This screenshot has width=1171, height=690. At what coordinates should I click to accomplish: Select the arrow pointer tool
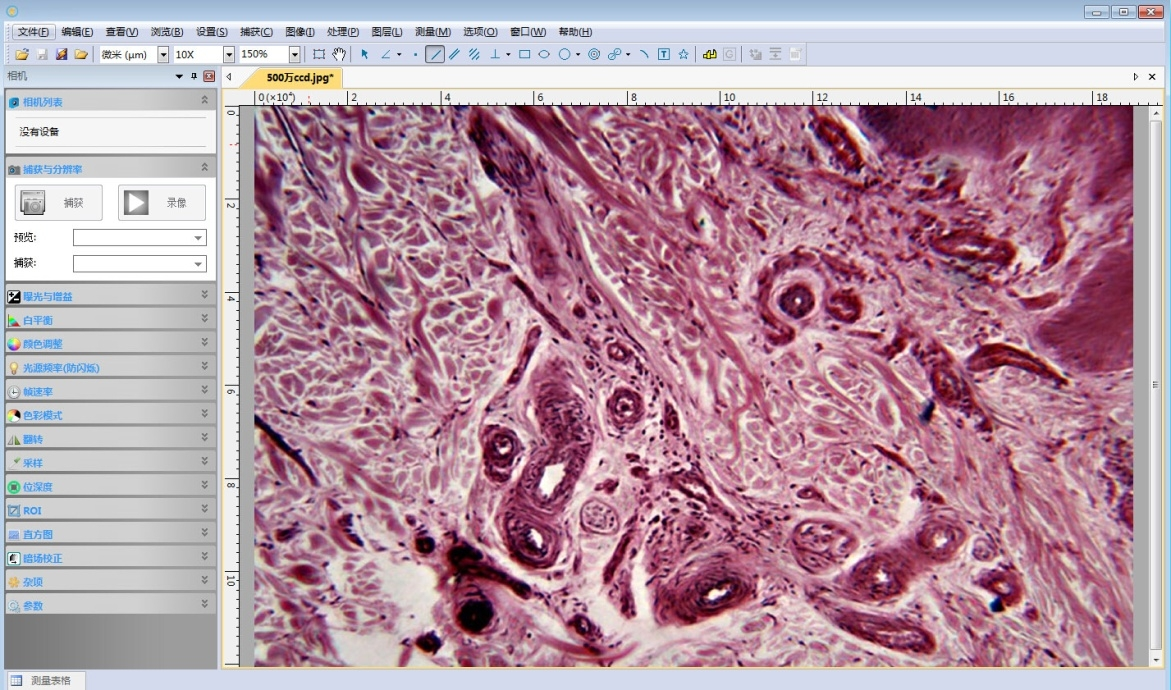pos(364,54)
